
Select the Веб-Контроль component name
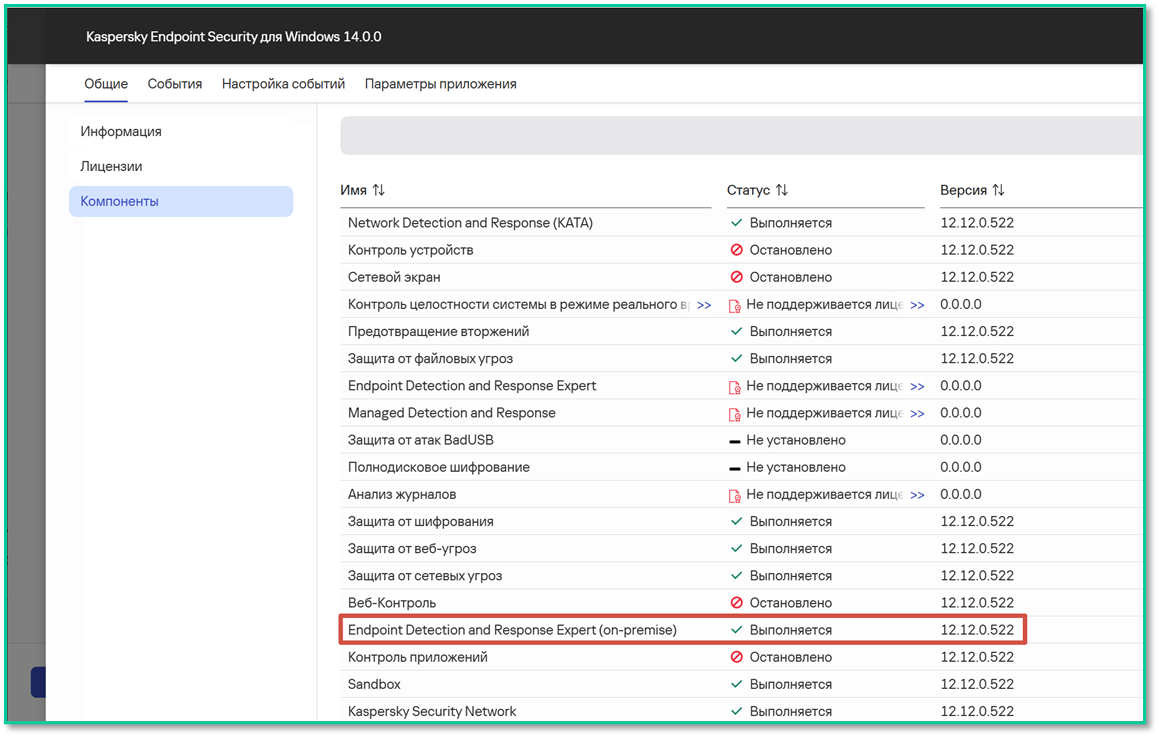pyautogui.click(x=392, y=603)
